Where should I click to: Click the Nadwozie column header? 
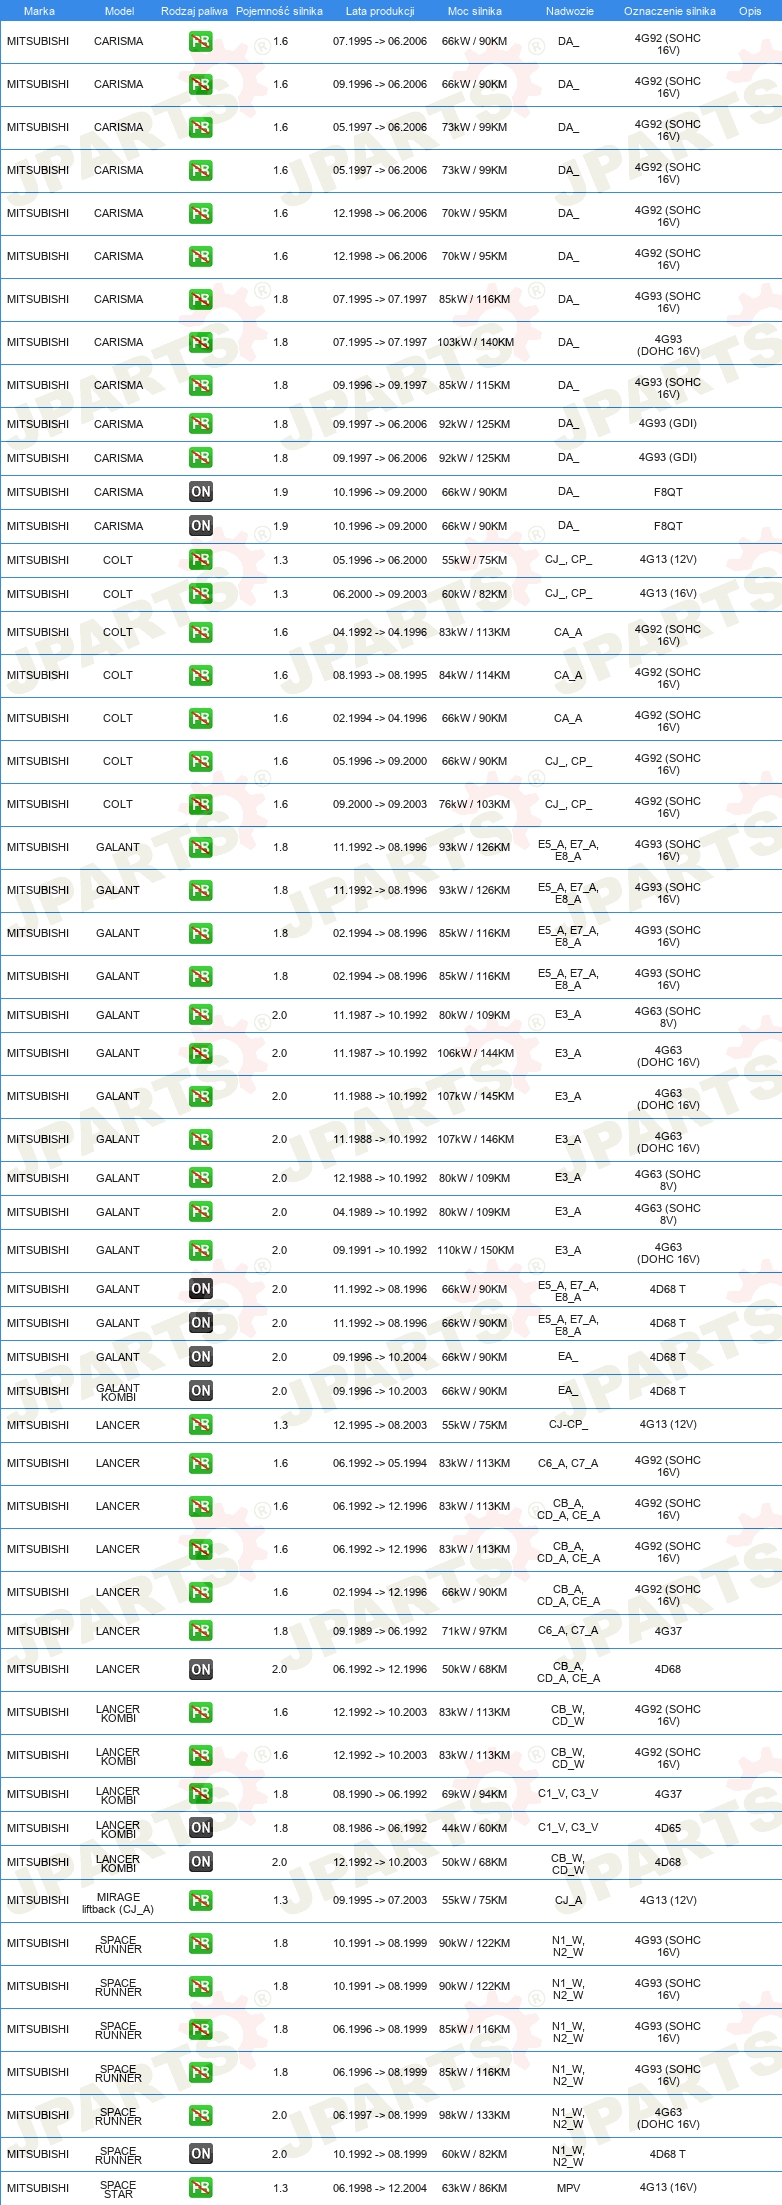(570, 11)
